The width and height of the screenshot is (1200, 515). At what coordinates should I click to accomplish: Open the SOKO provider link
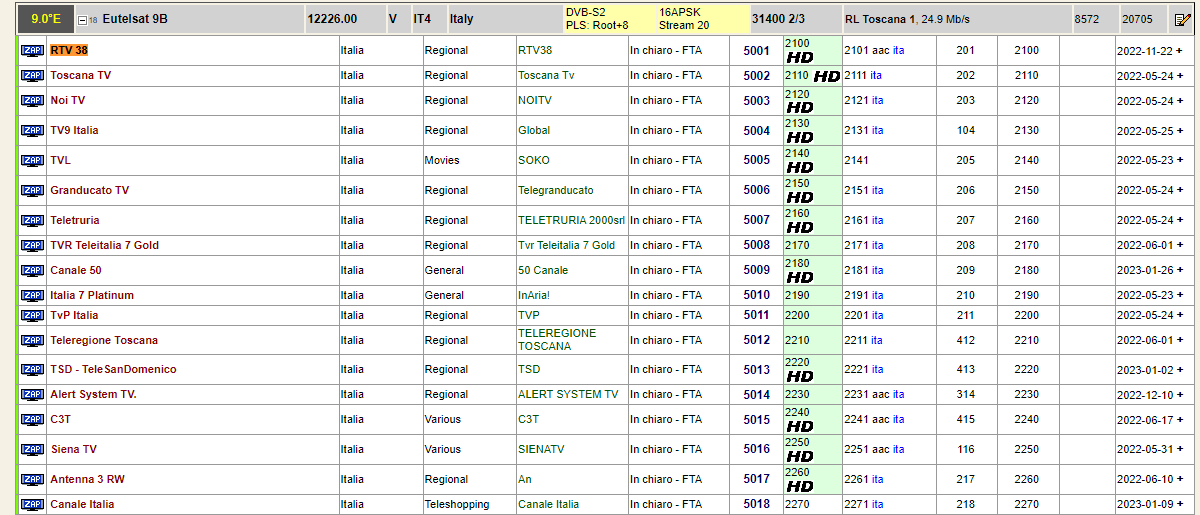(534, 160)
